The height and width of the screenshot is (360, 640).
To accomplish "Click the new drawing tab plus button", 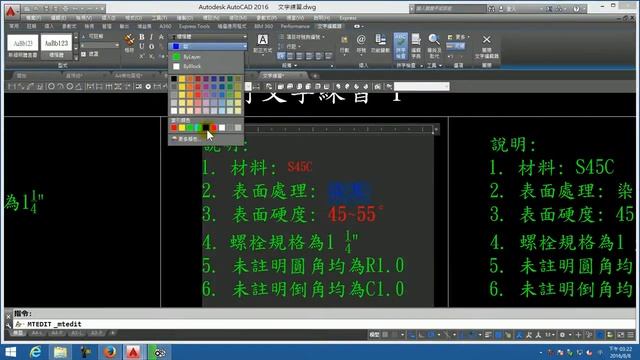I will tap(315, 76).
